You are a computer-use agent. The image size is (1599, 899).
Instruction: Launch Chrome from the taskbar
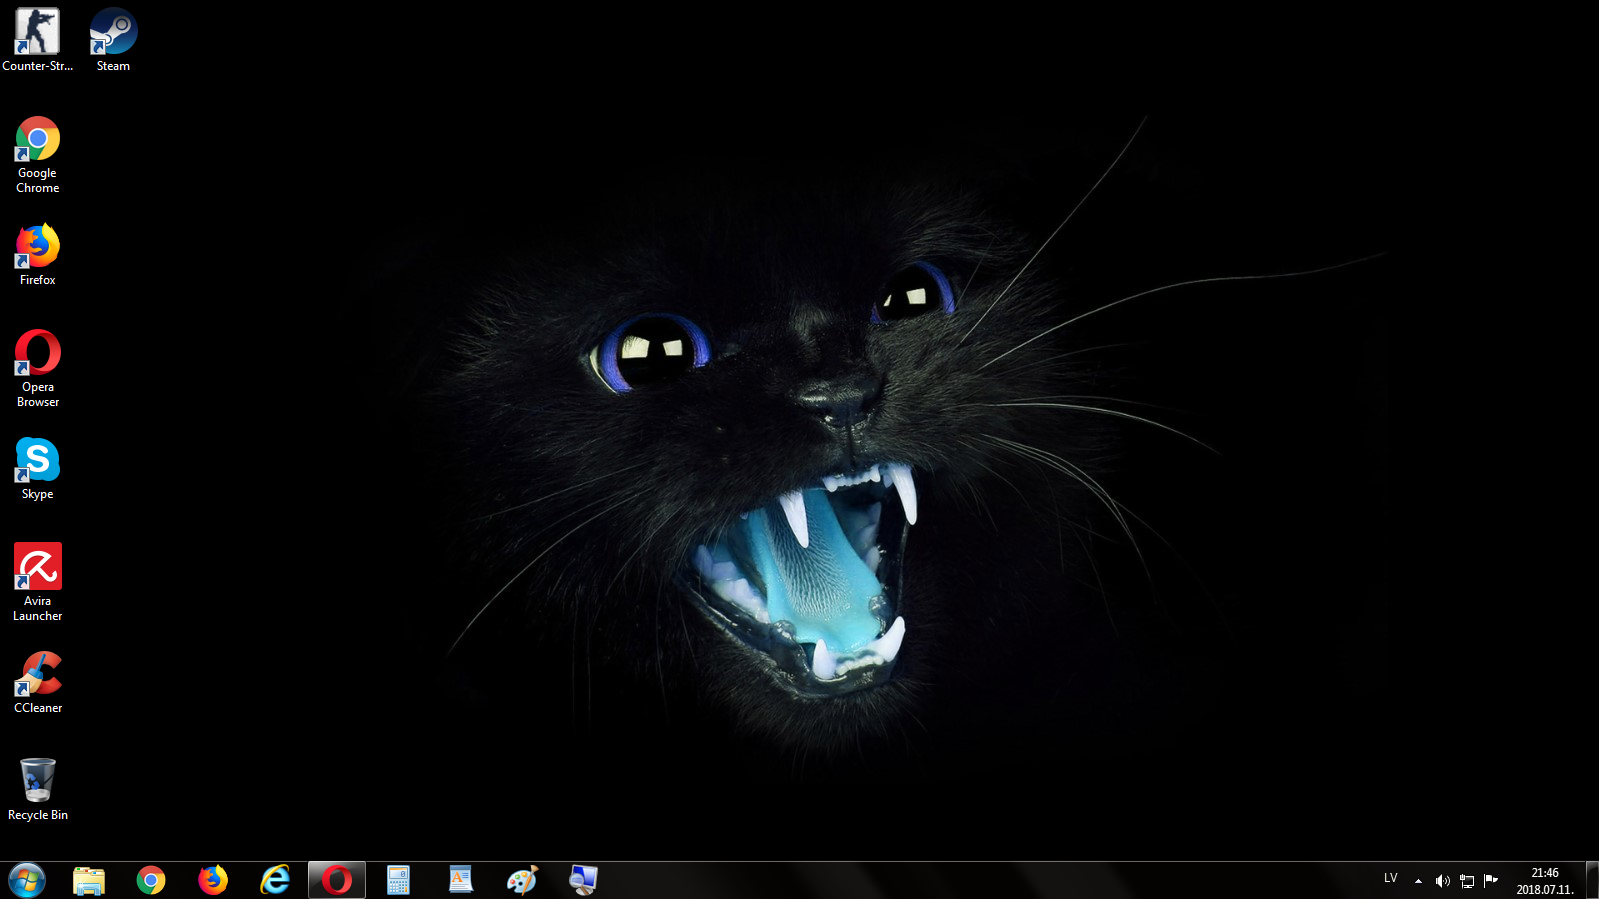(x=151, y=880)
